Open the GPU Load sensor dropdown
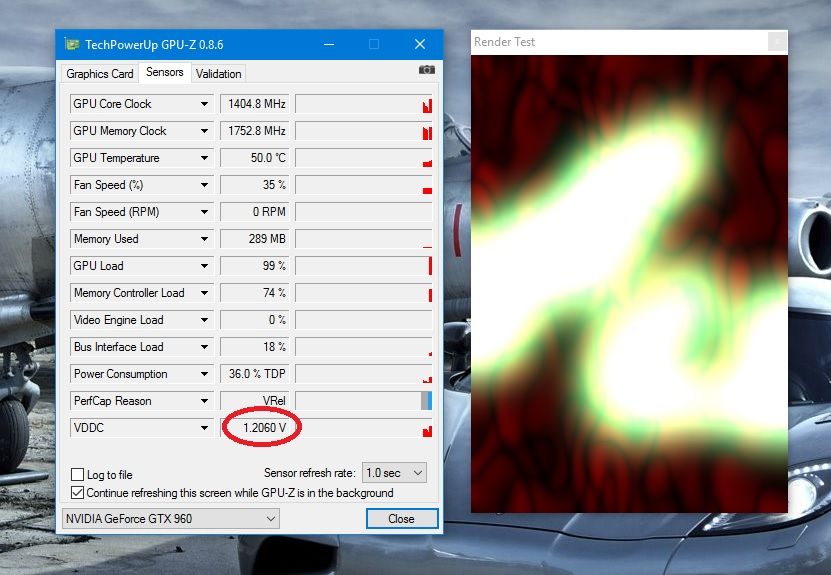Viewport: 831px width, 575px height. click(205, 266)
